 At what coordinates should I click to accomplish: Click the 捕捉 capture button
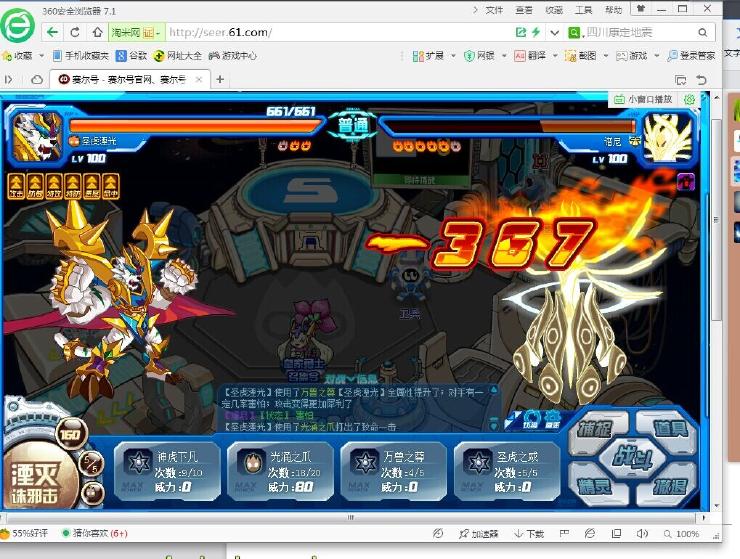click(x=596, y=430)
